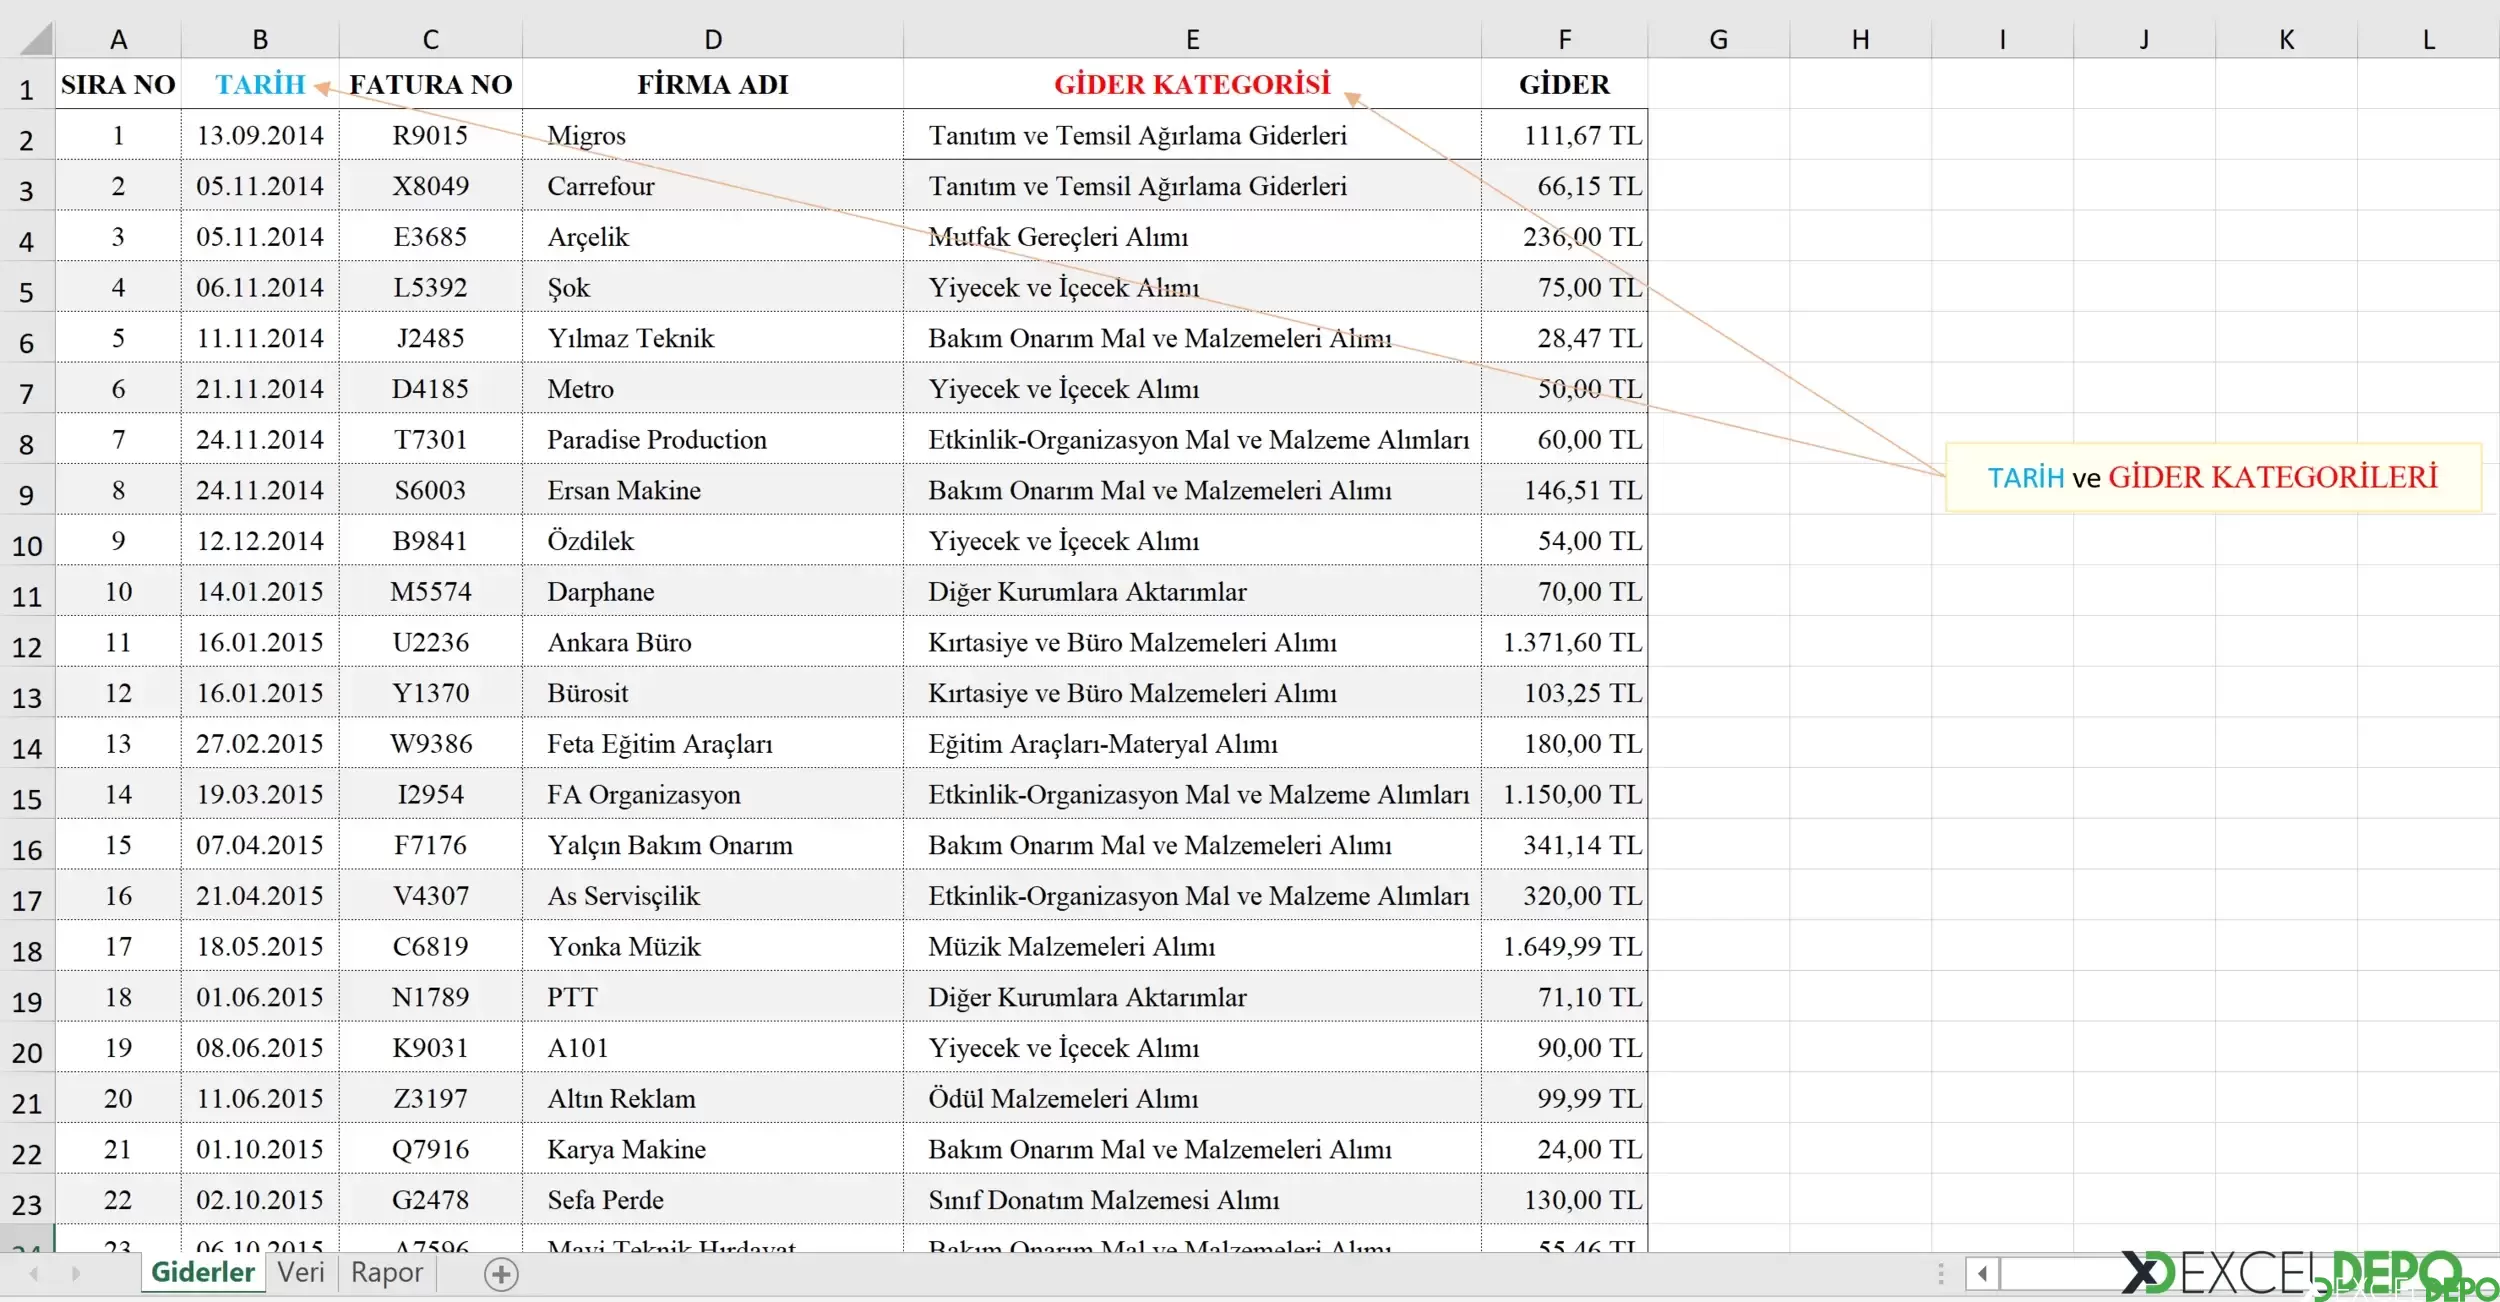Select the amount 130,00 TL

tap(1564, 1200)
